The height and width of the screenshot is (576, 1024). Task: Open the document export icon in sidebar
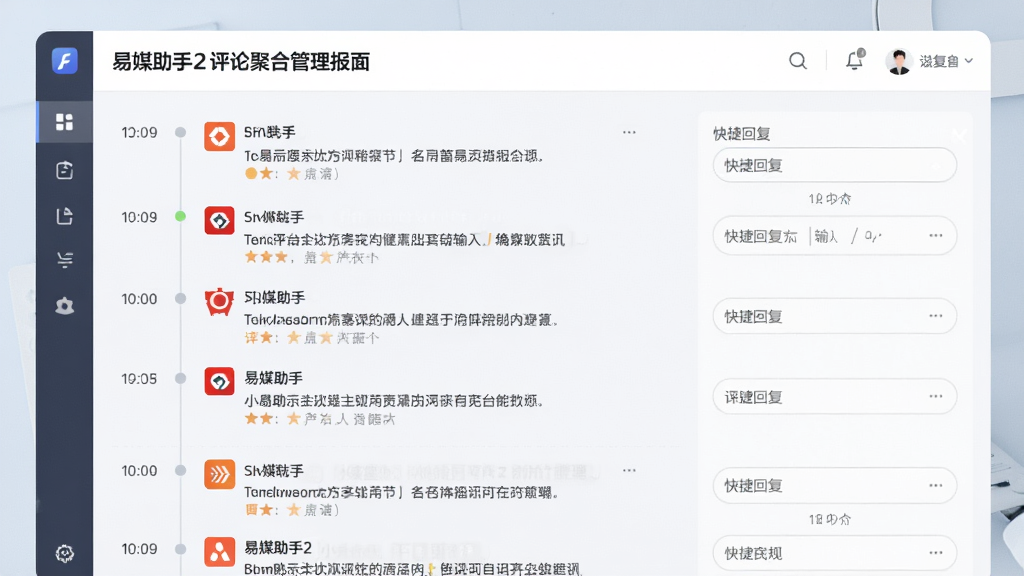64,216
